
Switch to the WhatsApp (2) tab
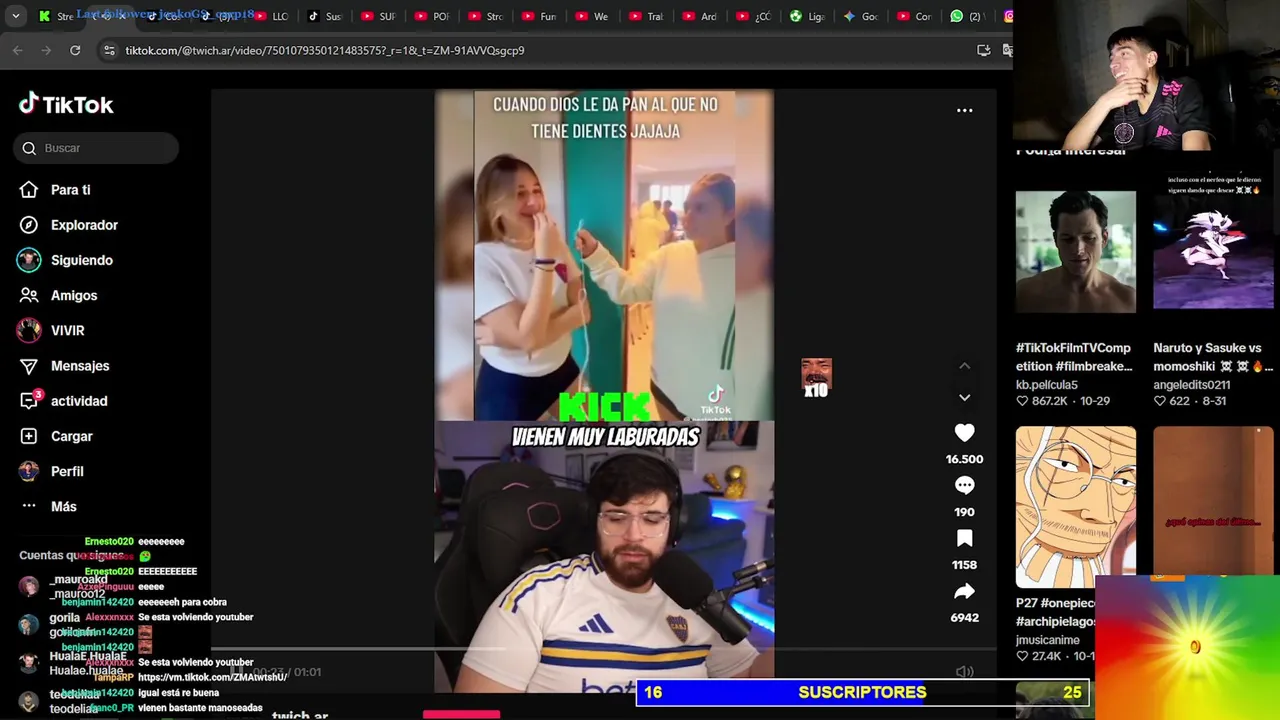(968, 16)
